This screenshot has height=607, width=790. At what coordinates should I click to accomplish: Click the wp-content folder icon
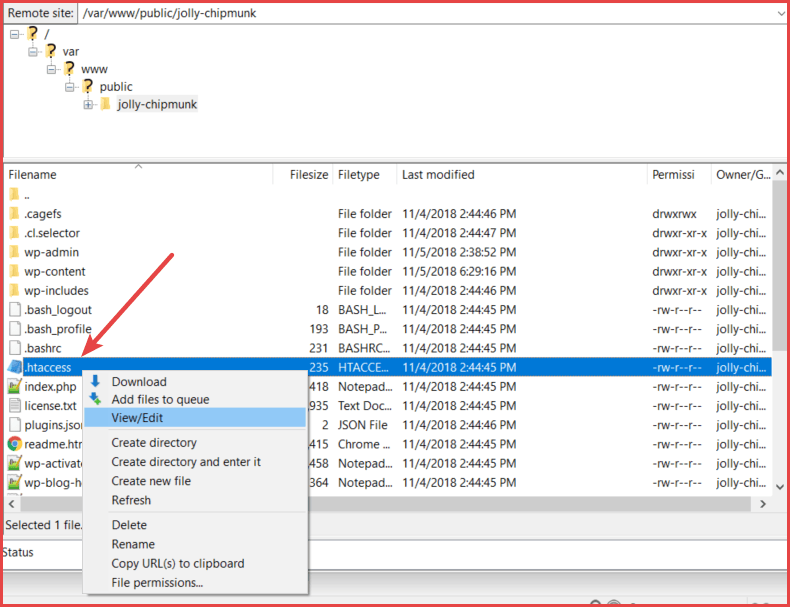tap(14, 271)
